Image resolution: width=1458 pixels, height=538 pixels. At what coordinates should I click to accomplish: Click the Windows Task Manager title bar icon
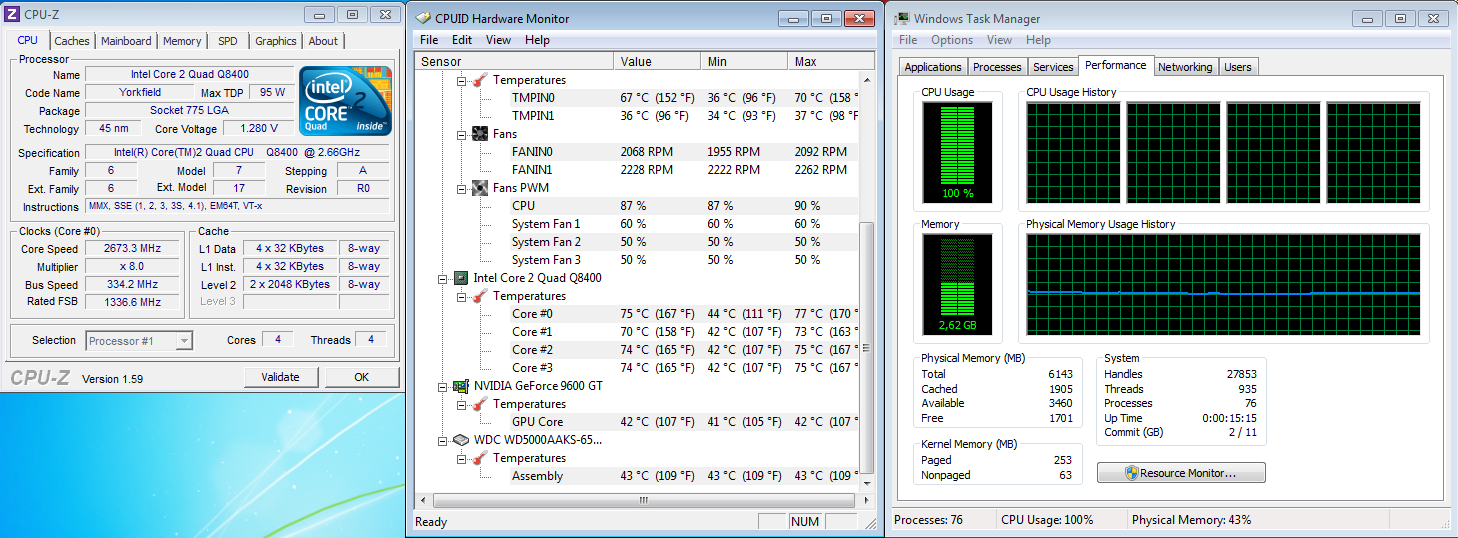pyautogui.click(x=902, y=18)
